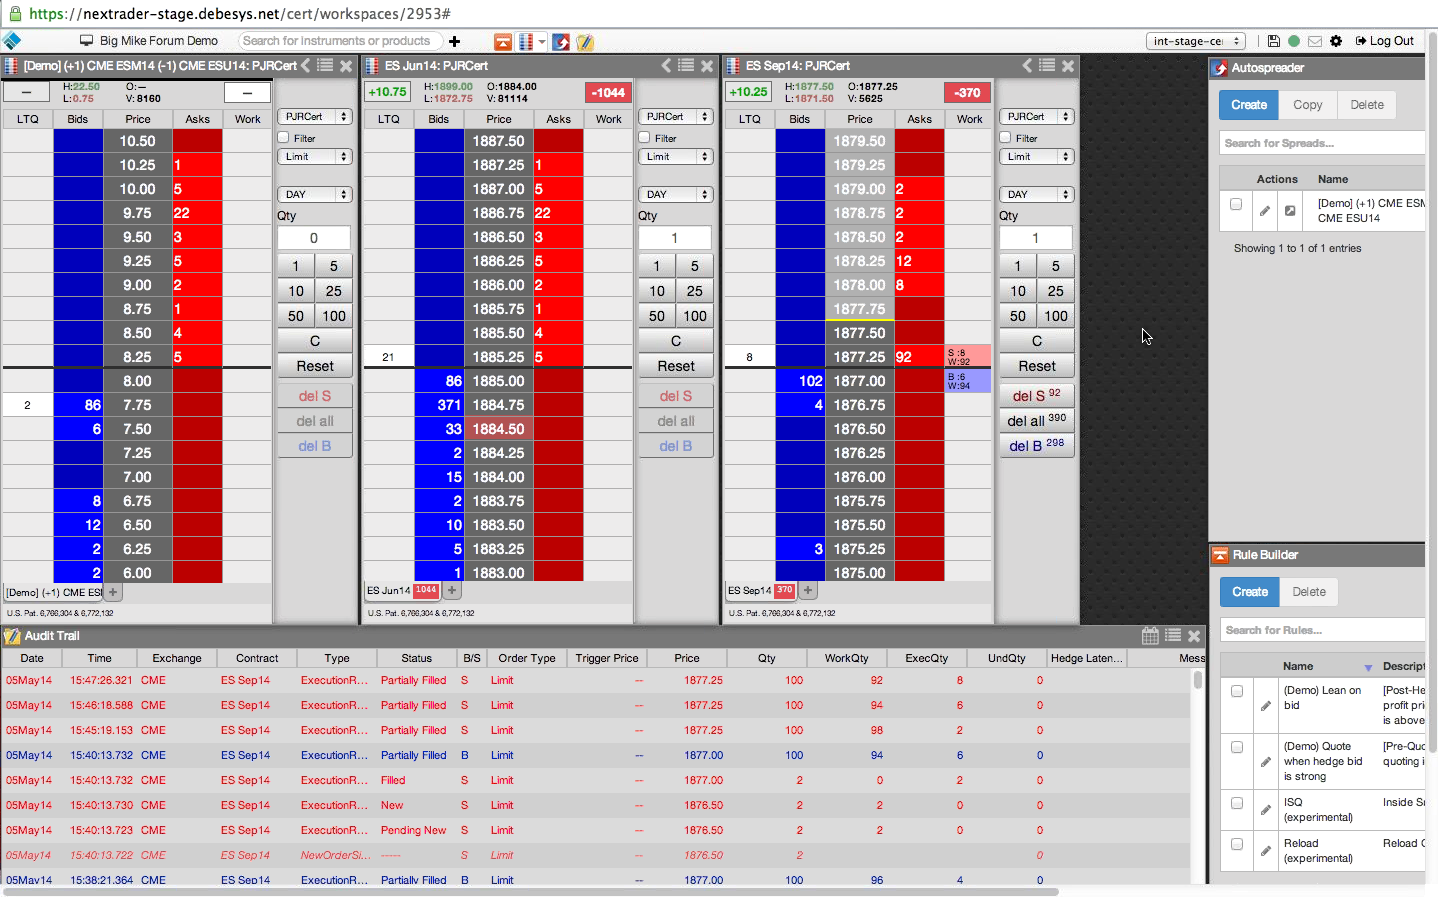
Task: Open the int-stage-cert environment dropdown
Action: (1196, 41)
